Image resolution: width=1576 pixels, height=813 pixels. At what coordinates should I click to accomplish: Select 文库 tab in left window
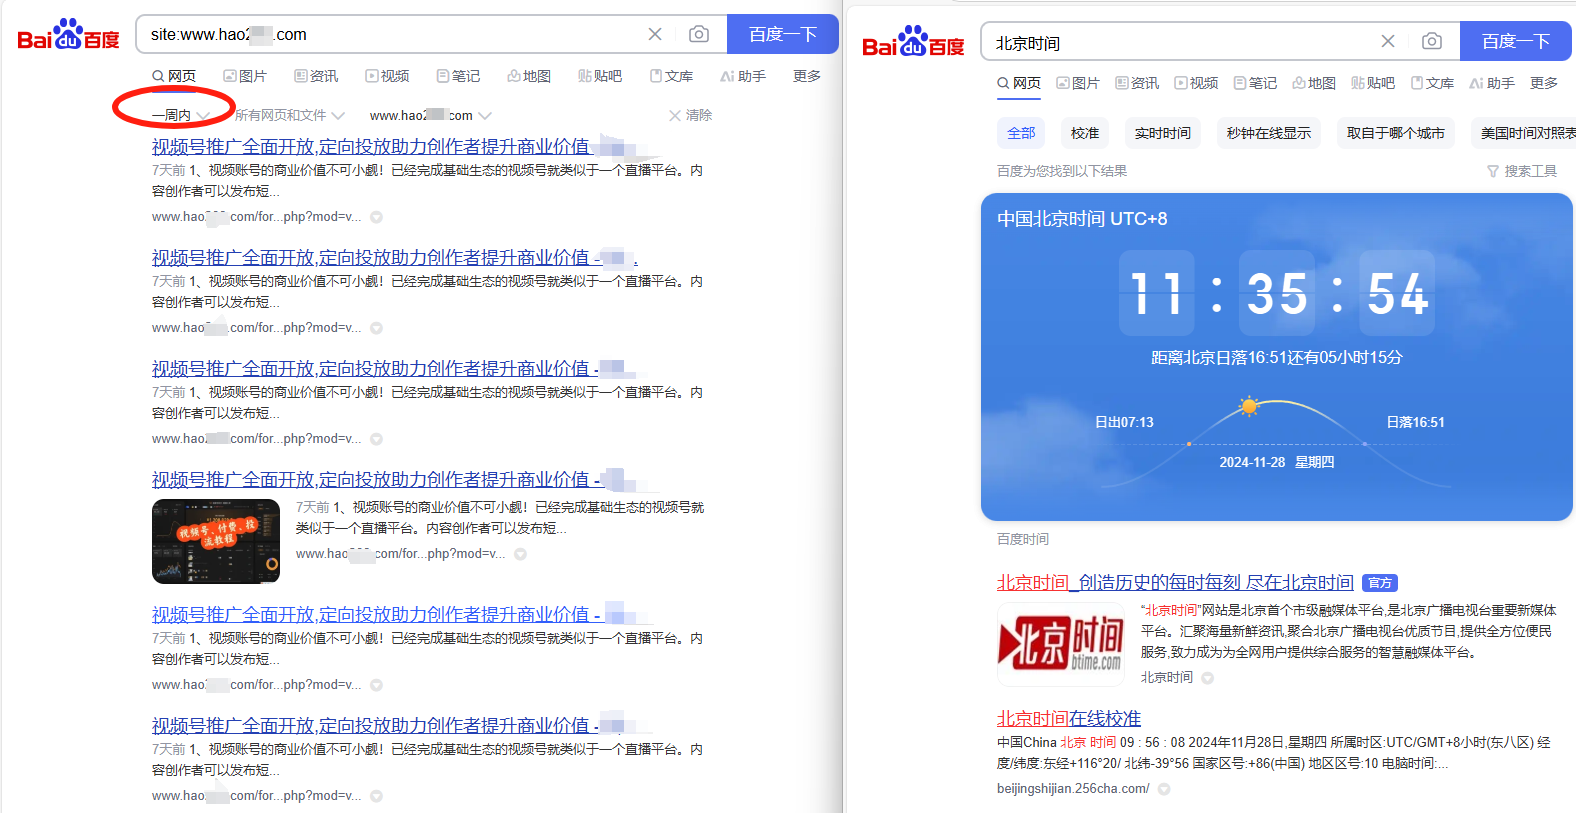point(671,76)
